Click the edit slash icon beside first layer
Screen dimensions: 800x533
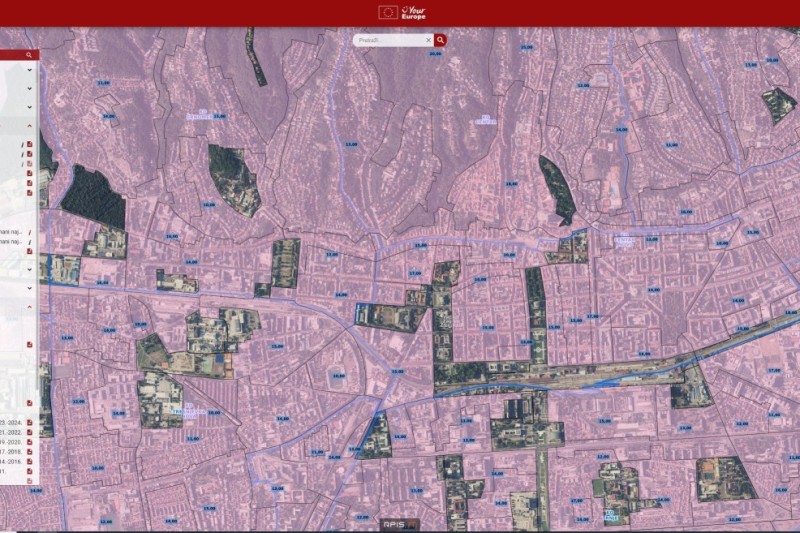[x=23, y=144]
